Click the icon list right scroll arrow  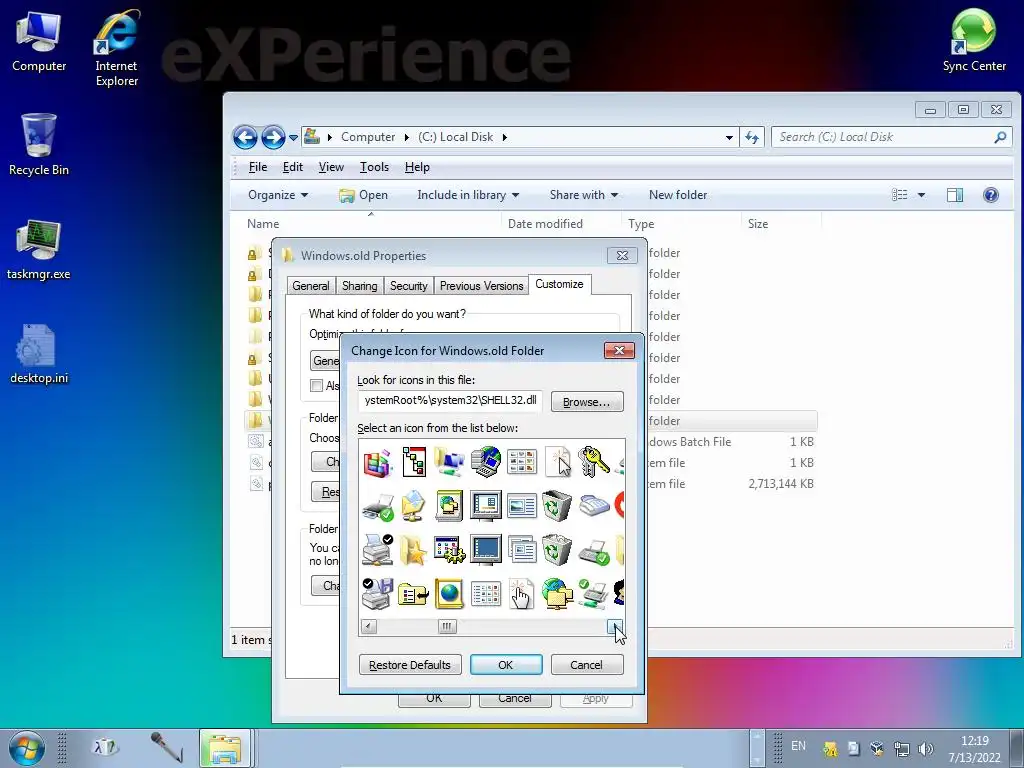pyautogui.click(x=615, y=627)
